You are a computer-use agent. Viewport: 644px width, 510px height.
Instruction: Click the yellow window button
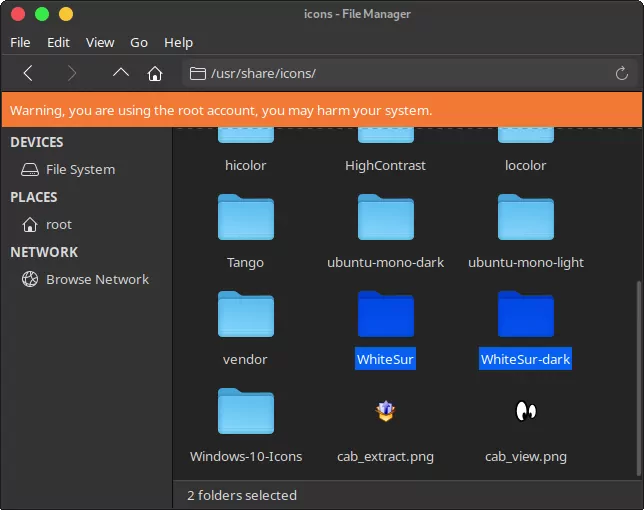pyautogui.click(x=66, y=14)
